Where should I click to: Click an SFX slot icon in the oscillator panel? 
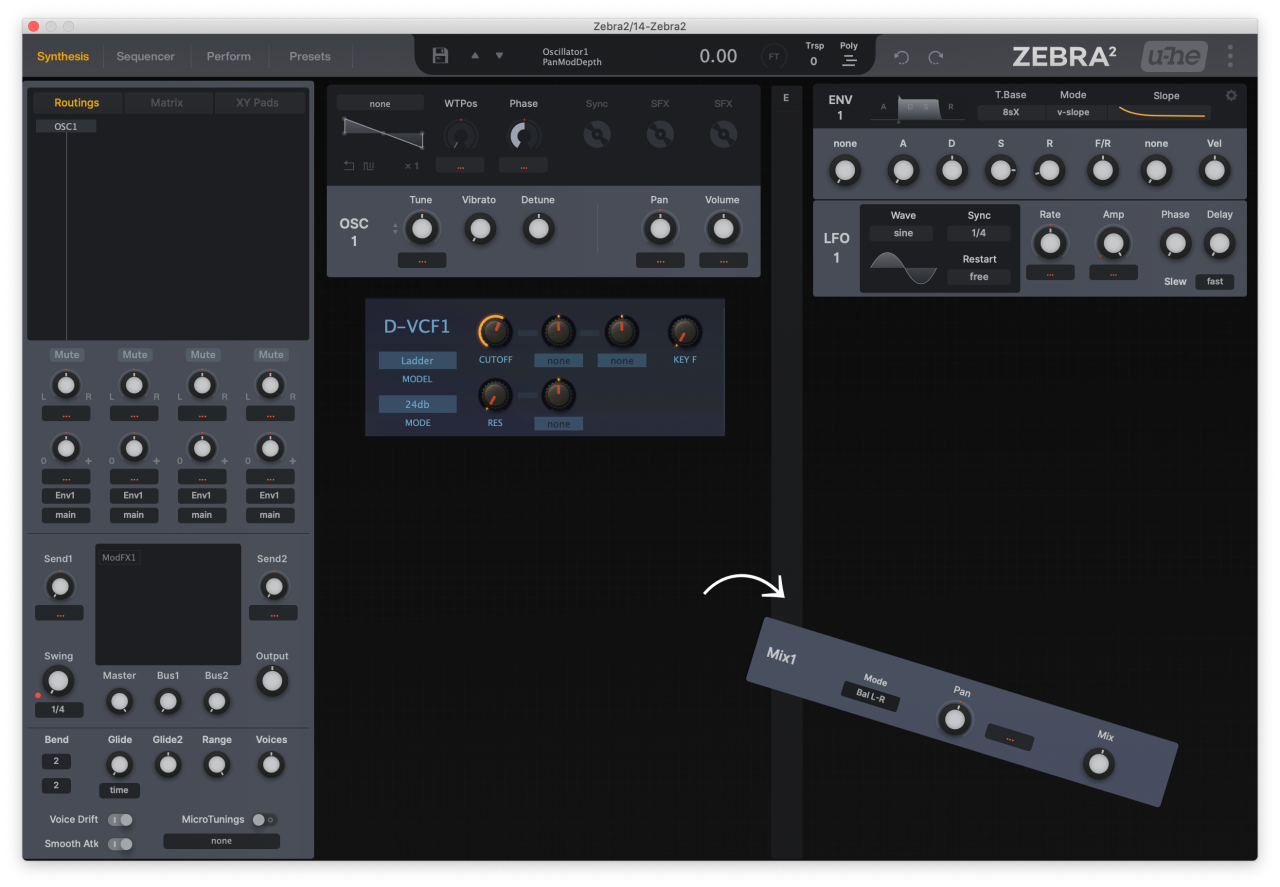[660, 133]
